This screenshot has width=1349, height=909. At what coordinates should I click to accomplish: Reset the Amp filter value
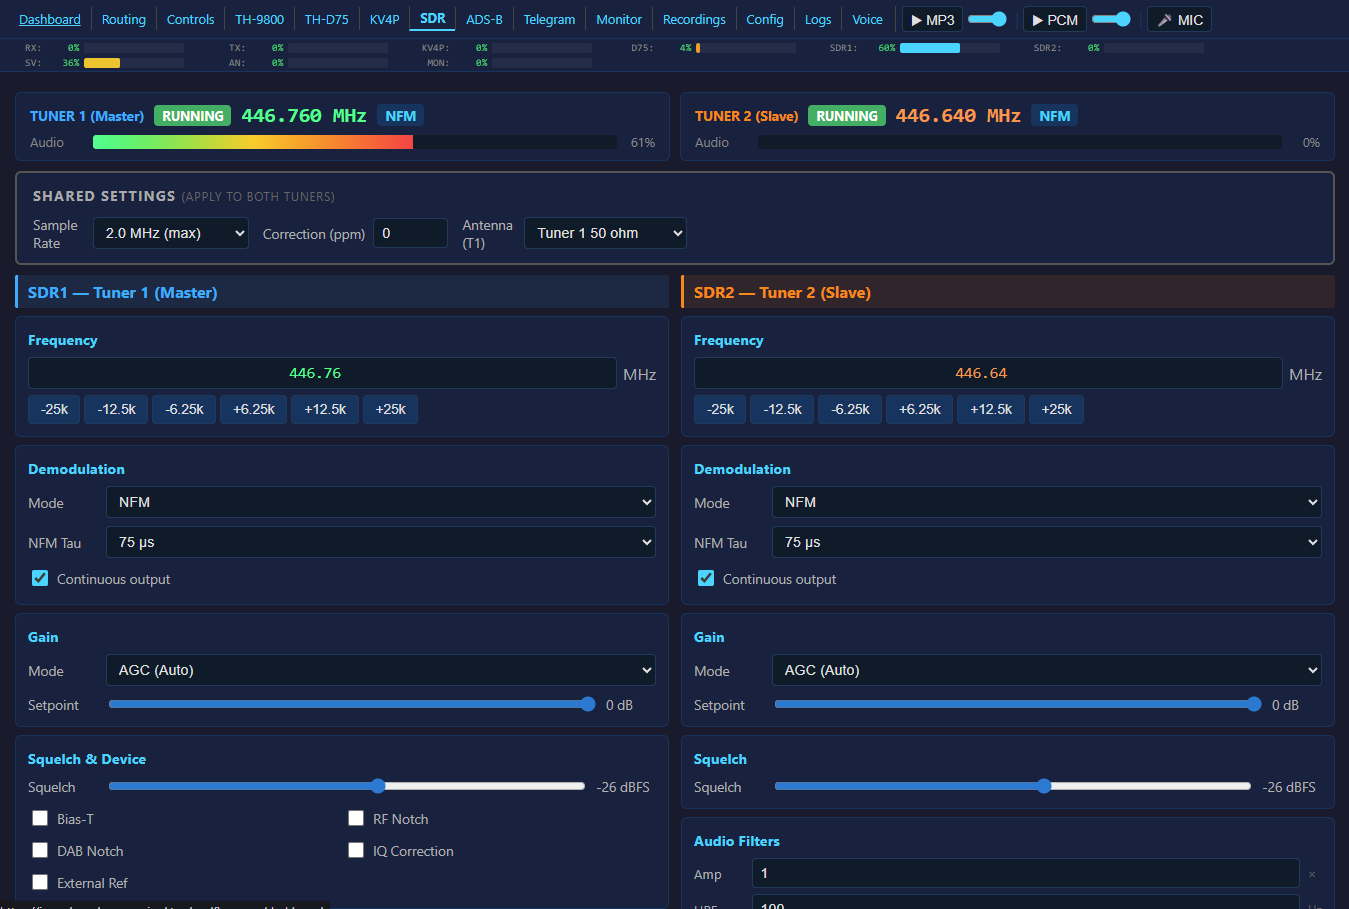pyautogui.click(x=1312, y=874)
